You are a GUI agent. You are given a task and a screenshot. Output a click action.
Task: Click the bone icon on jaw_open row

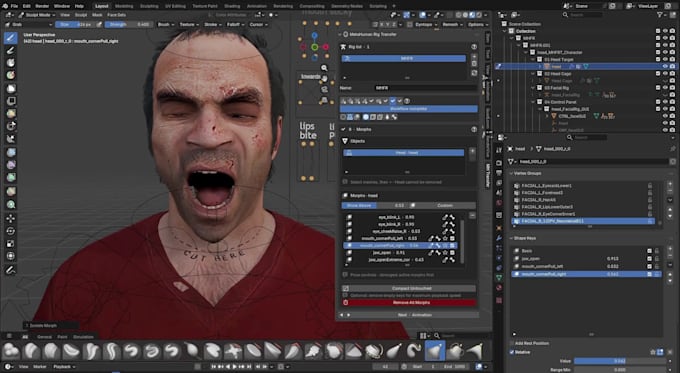pyautogui.click(x=438, y=252)
